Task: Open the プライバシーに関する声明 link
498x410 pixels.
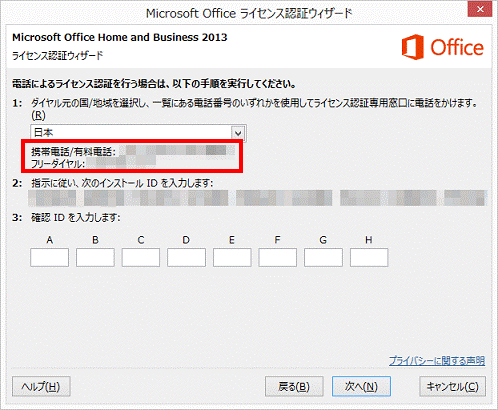Action: pos(437,361)
